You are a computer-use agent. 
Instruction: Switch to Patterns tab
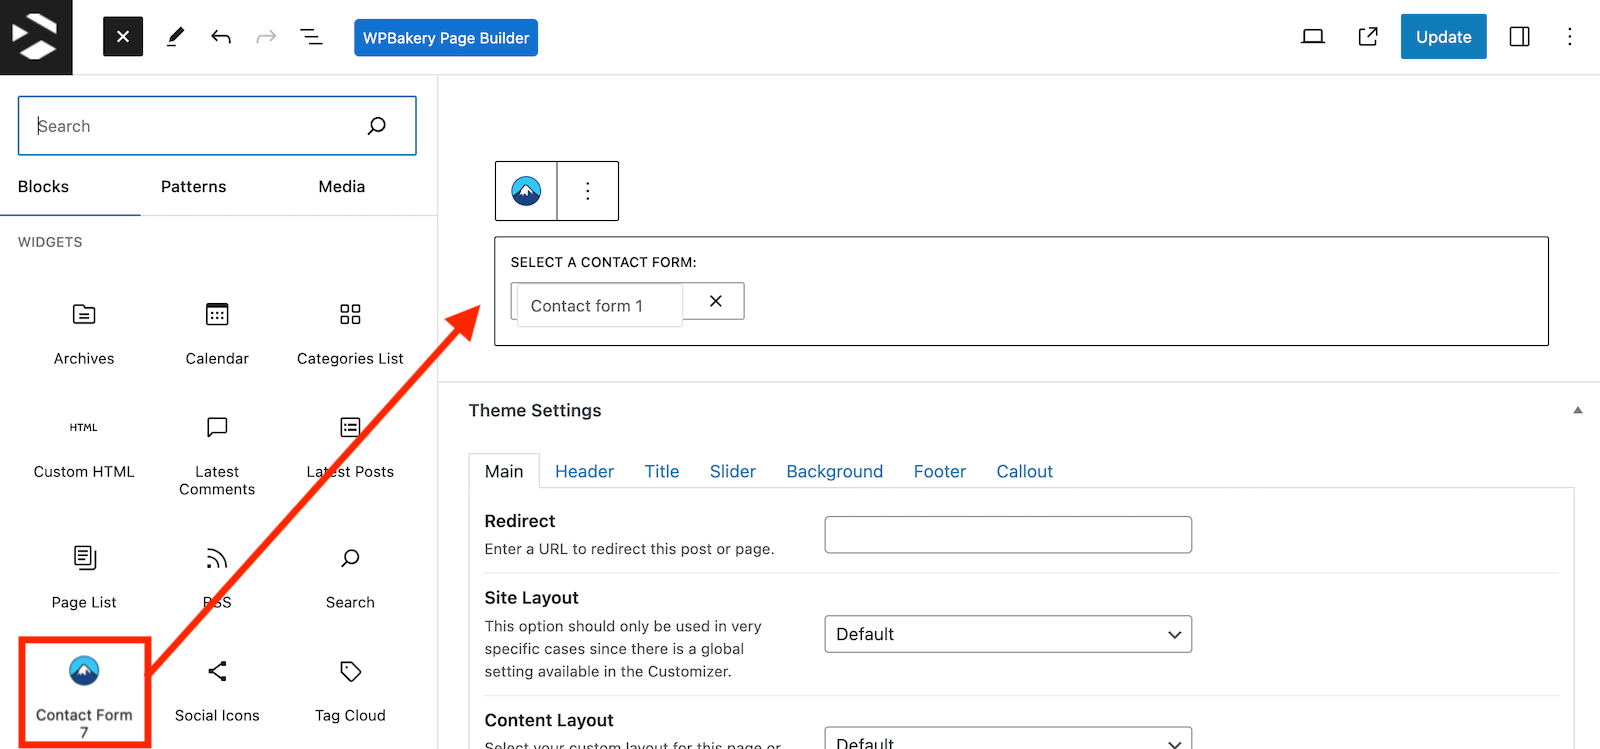[x=193, y=187]
